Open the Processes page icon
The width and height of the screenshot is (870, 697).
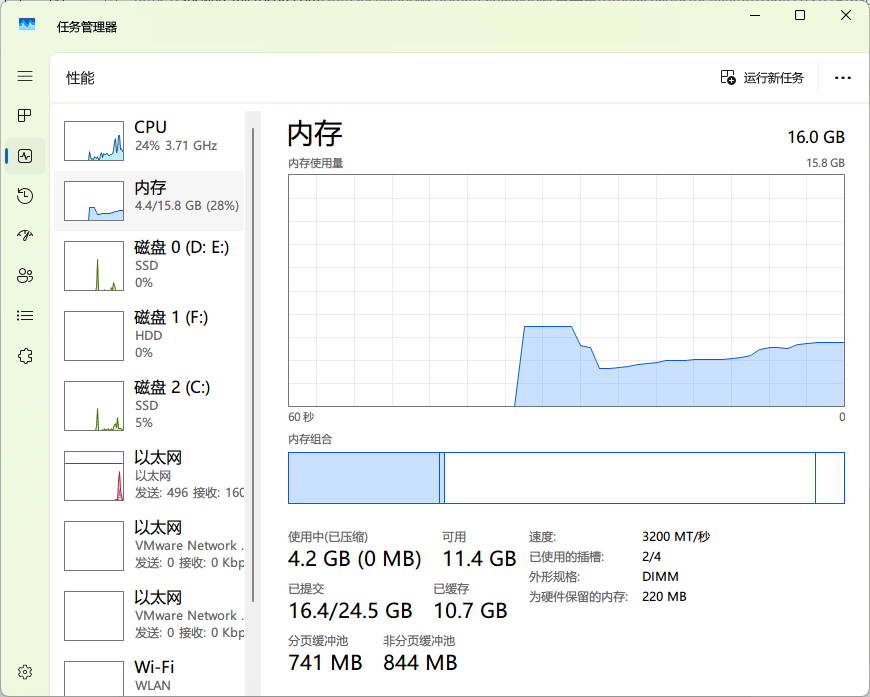25,115
